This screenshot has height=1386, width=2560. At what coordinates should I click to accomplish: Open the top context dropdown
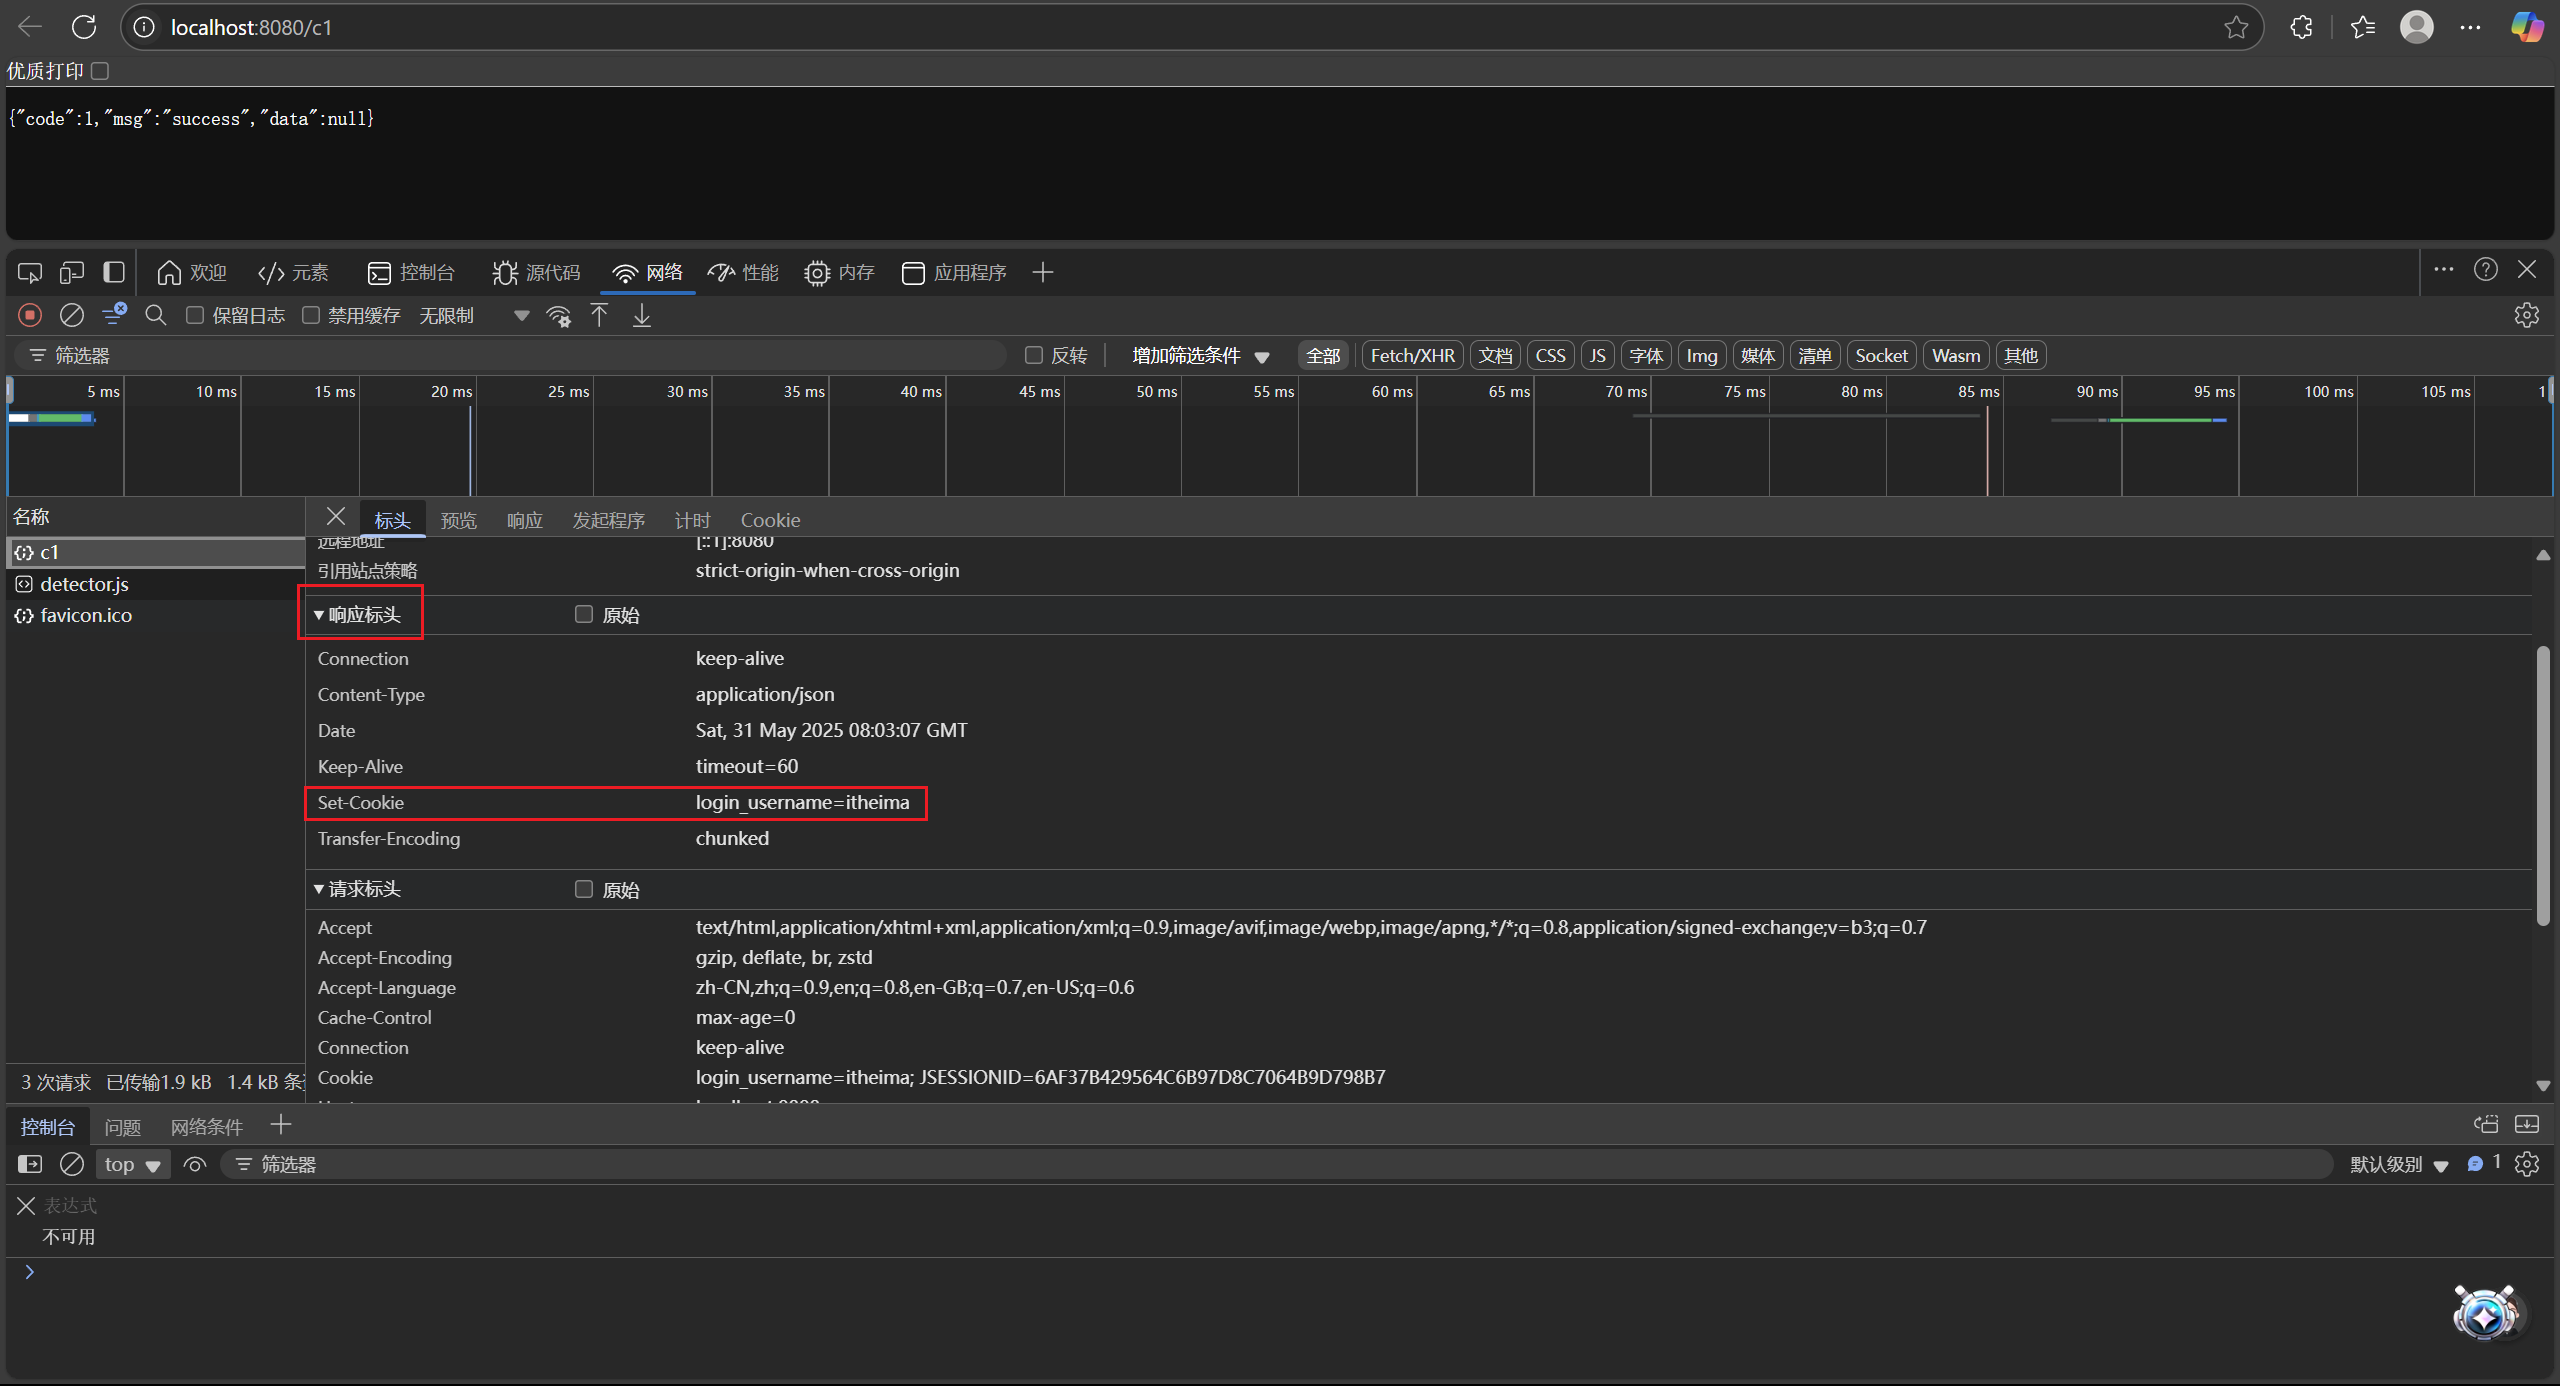[132, 1164]
